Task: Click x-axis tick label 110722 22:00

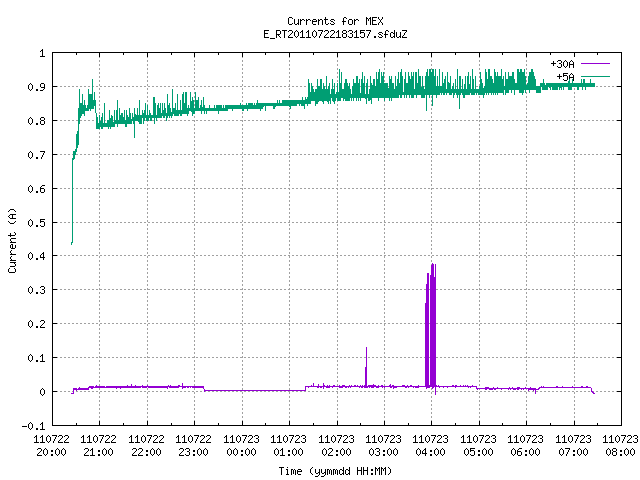Action: pos(147,446)
